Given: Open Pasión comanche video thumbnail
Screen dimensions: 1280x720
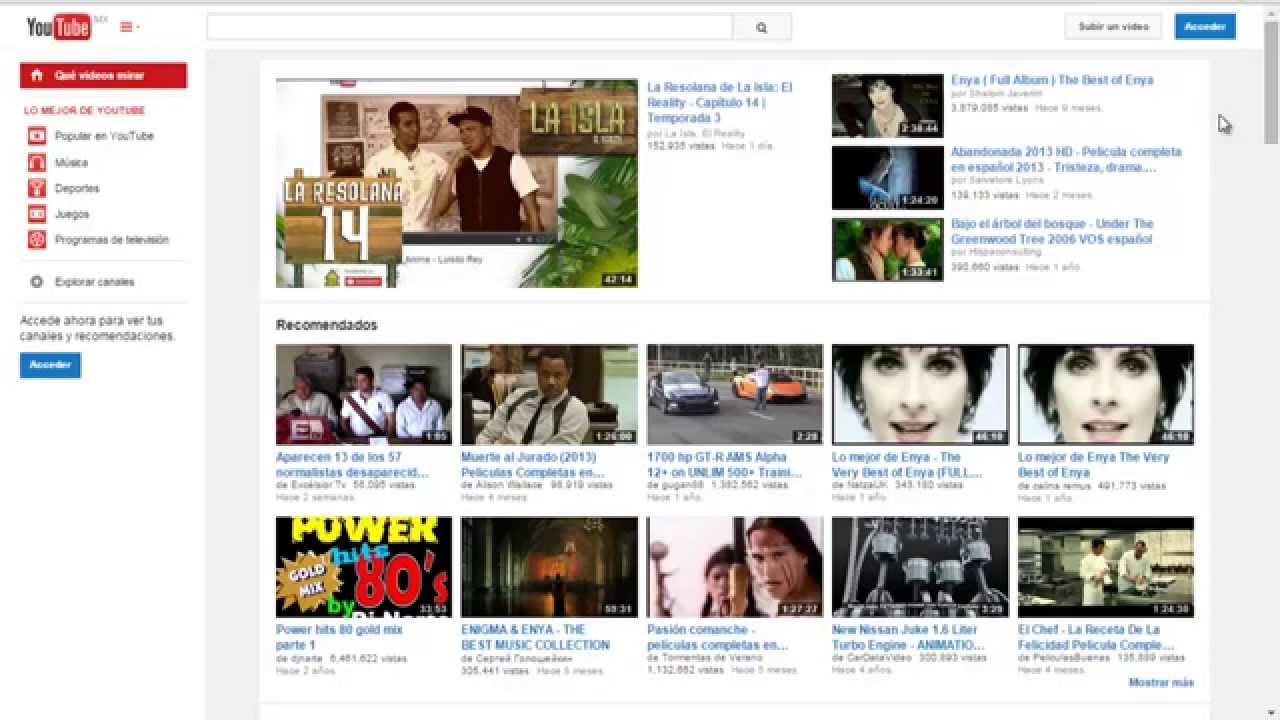Looking at the screenshot, I should click(735, 567).
